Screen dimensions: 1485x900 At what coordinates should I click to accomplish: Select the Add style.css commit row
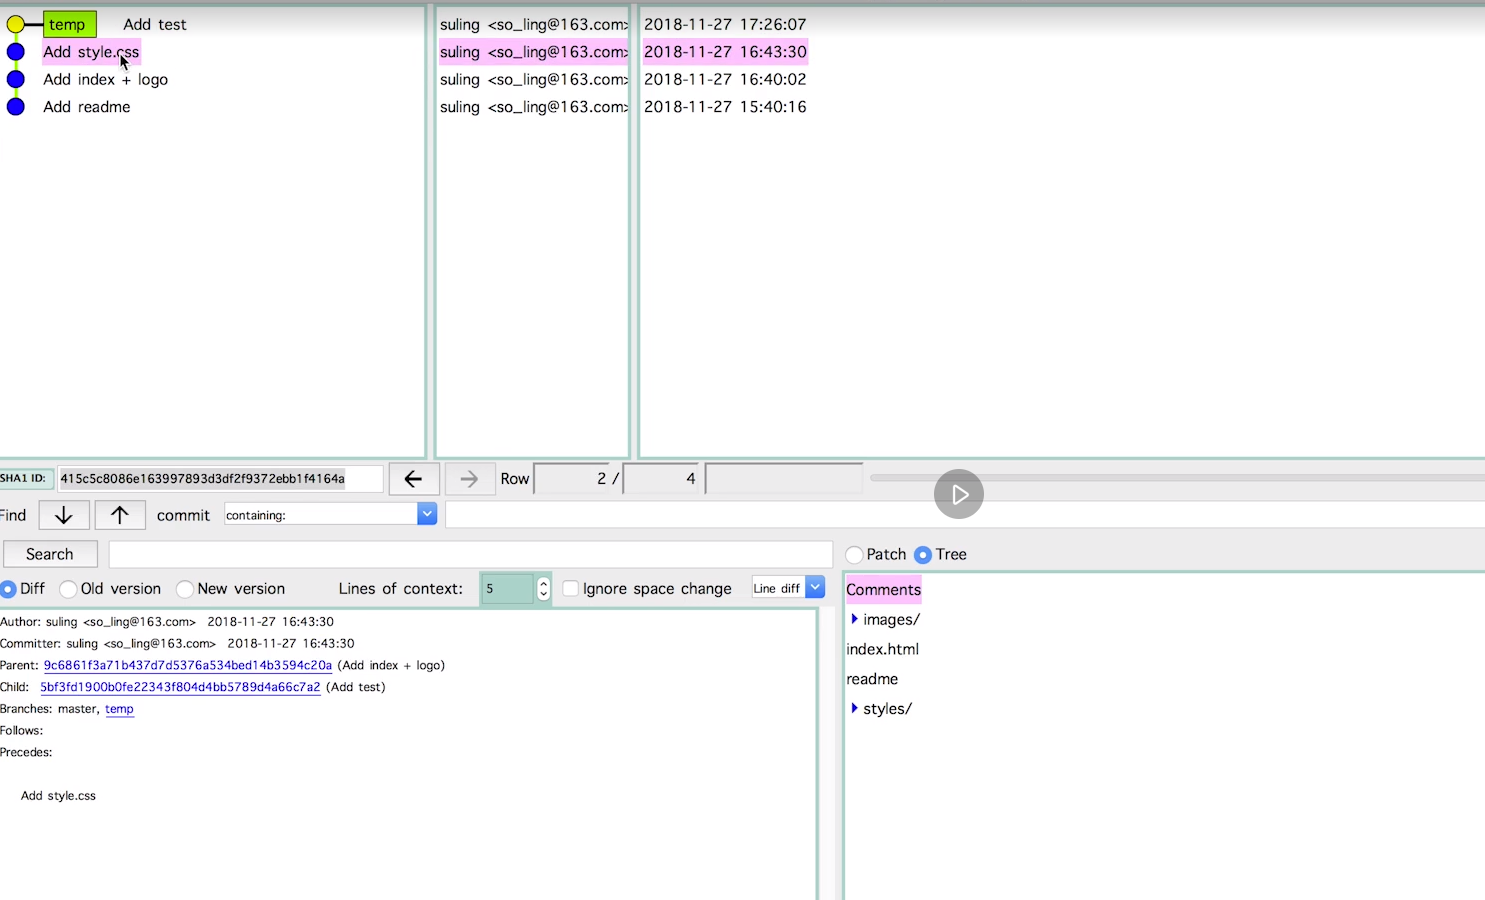[91, 52]
